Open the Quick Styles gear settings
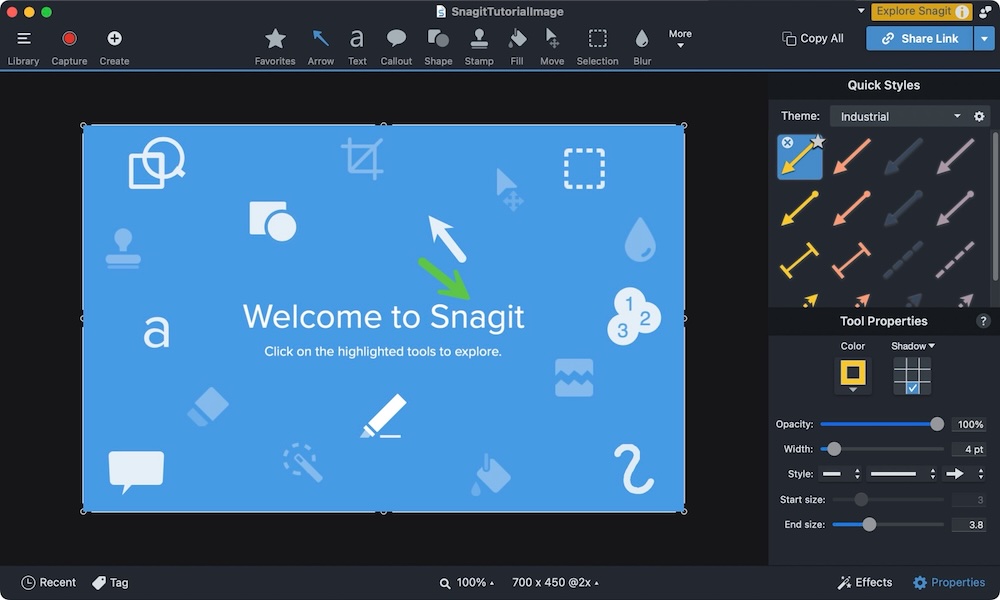1000x600 pixels. [979, 116]
